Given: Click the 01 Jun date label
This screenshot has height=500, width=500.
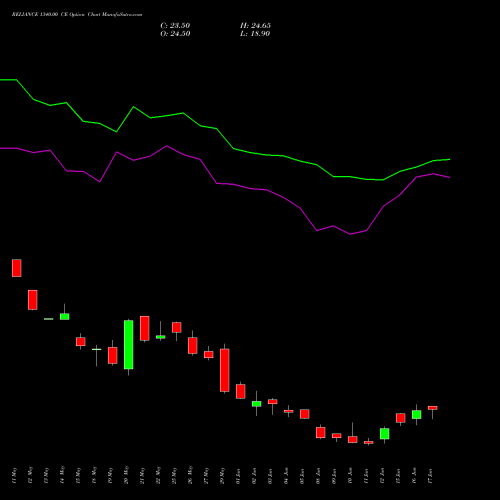Looking at the screenshot, I should [x=238, y=476].
